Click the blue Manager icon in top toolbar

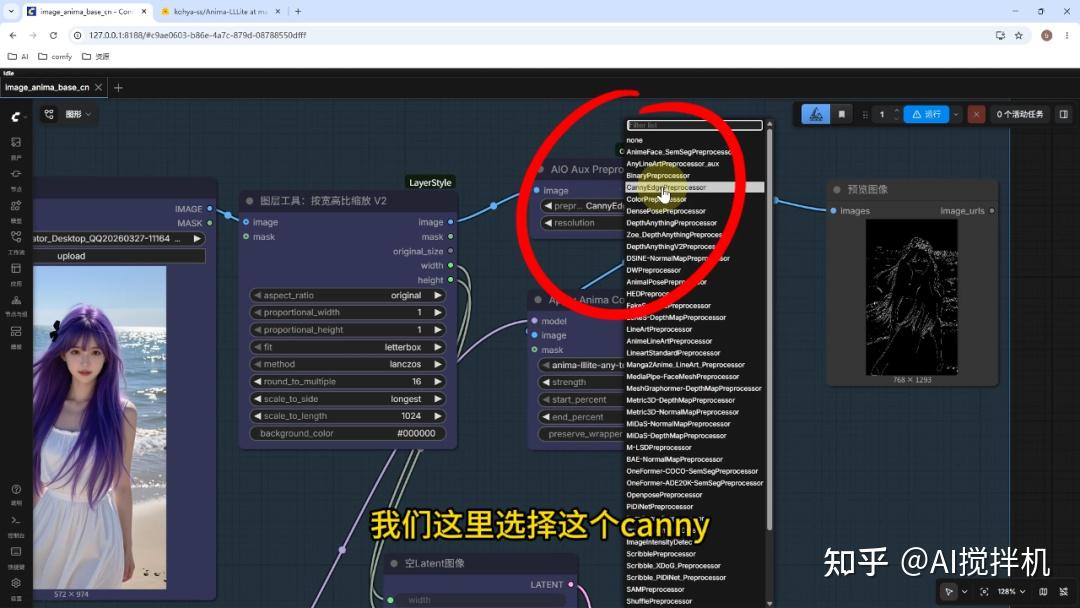tap(816, 114)
